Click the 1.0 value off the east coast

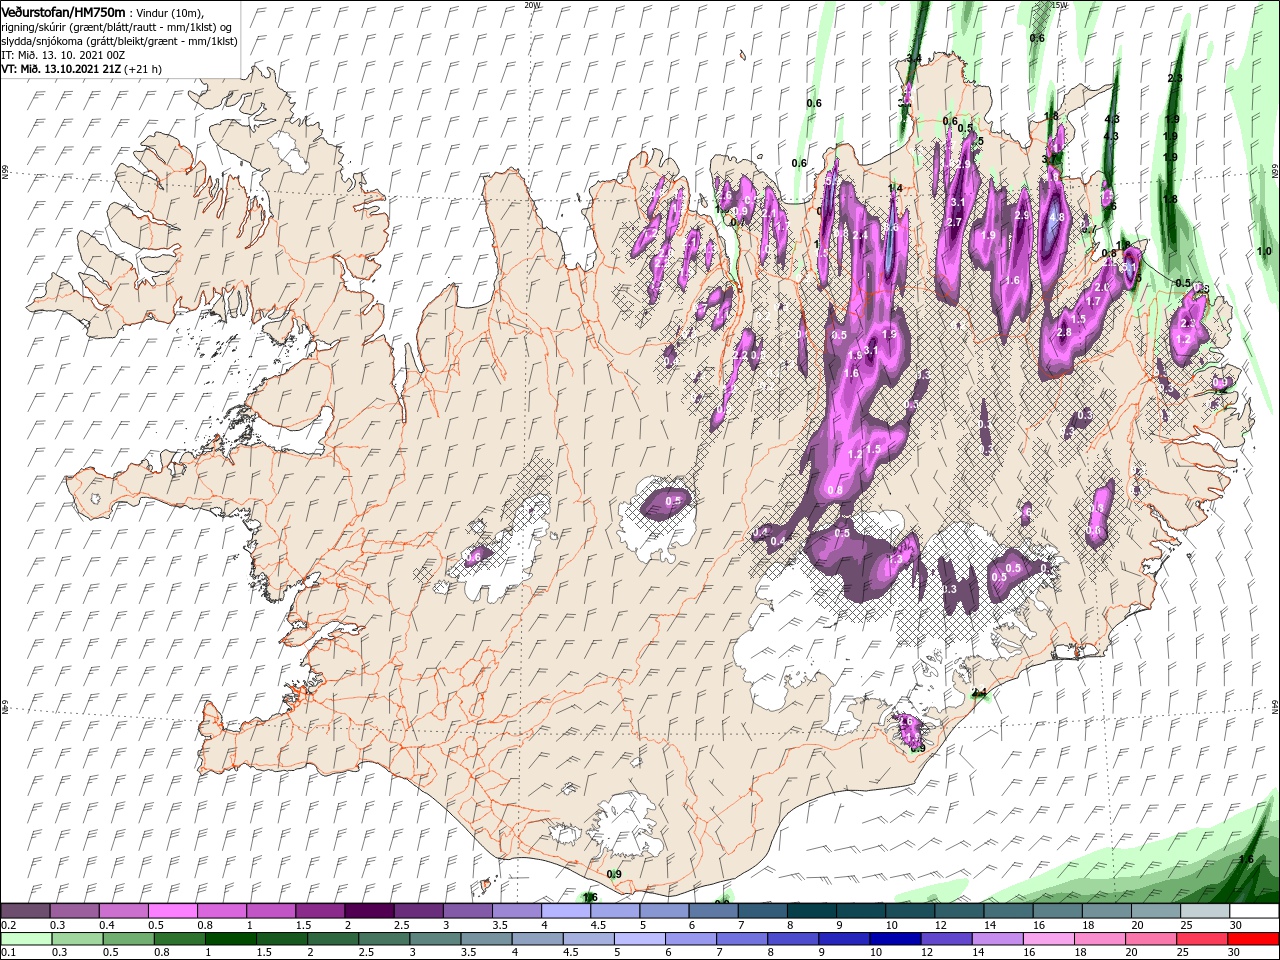point(1264,252)
